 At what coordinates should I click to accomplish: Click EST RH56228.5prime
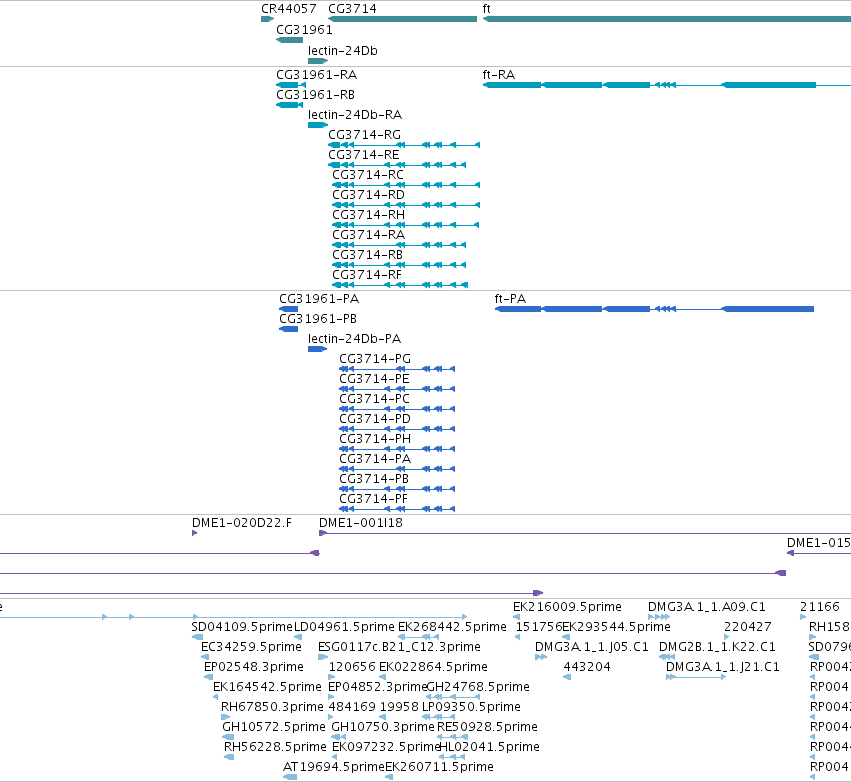[x=275, y=747]
